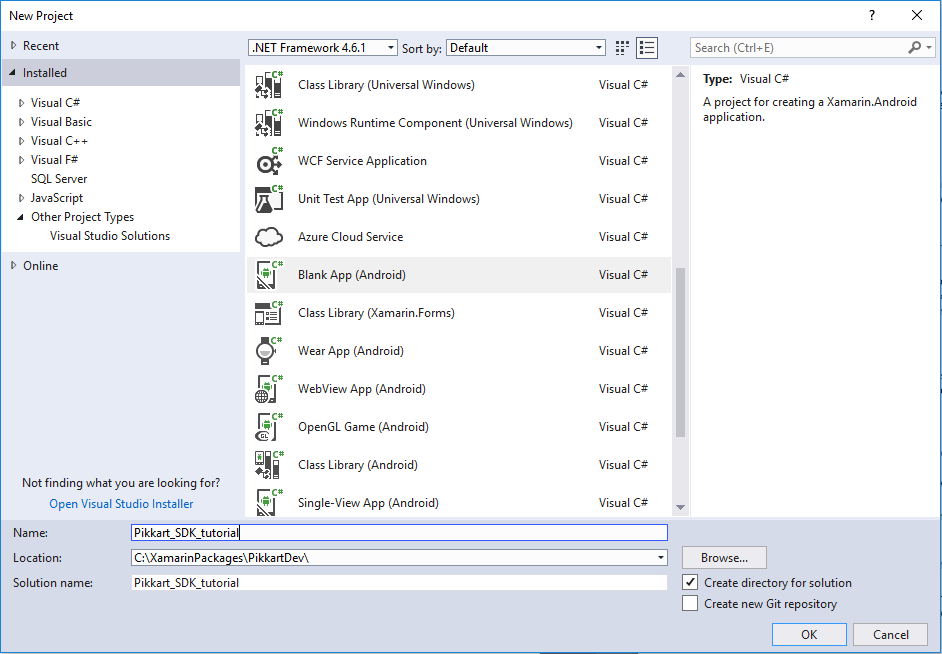Click the OK button
The width and height of the screenshot is (942, 654).
coord(809,634)
